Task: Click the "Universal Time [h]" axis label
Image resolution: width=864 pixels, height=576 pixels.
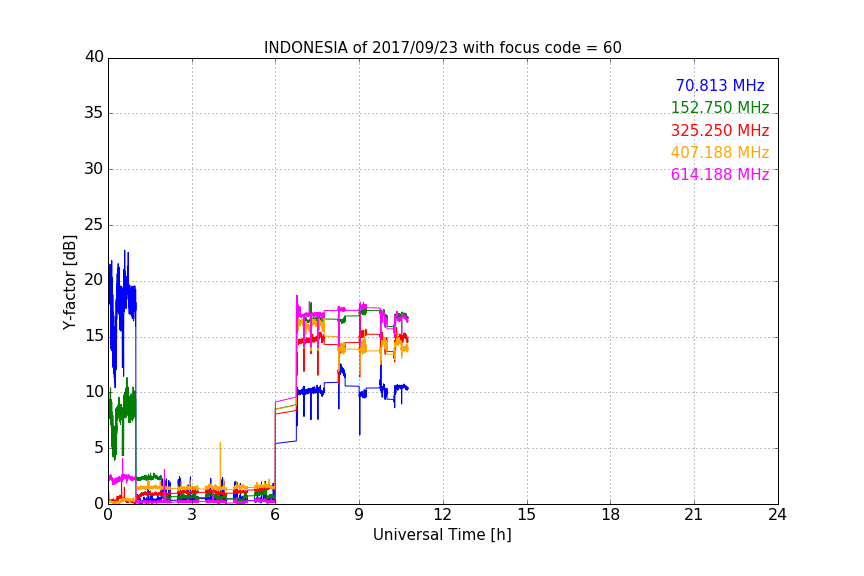Action: click(x=442, y=535)
